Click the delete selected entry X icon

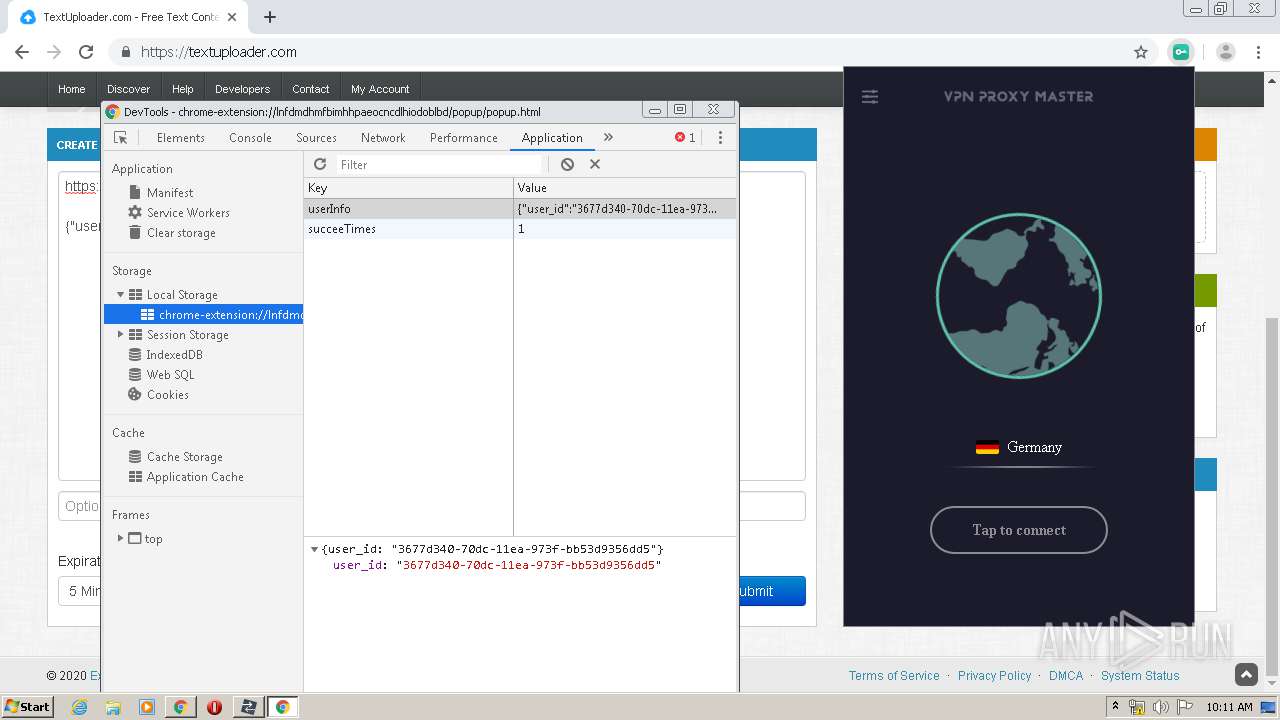595,164
